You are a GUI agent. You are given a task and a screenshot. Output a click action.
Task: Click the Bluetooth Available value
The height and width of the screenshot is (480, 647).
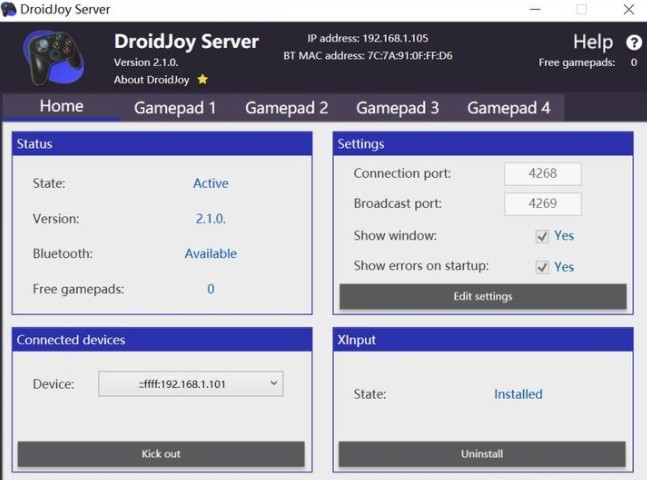pyautogui.click(x=211, y=253)
